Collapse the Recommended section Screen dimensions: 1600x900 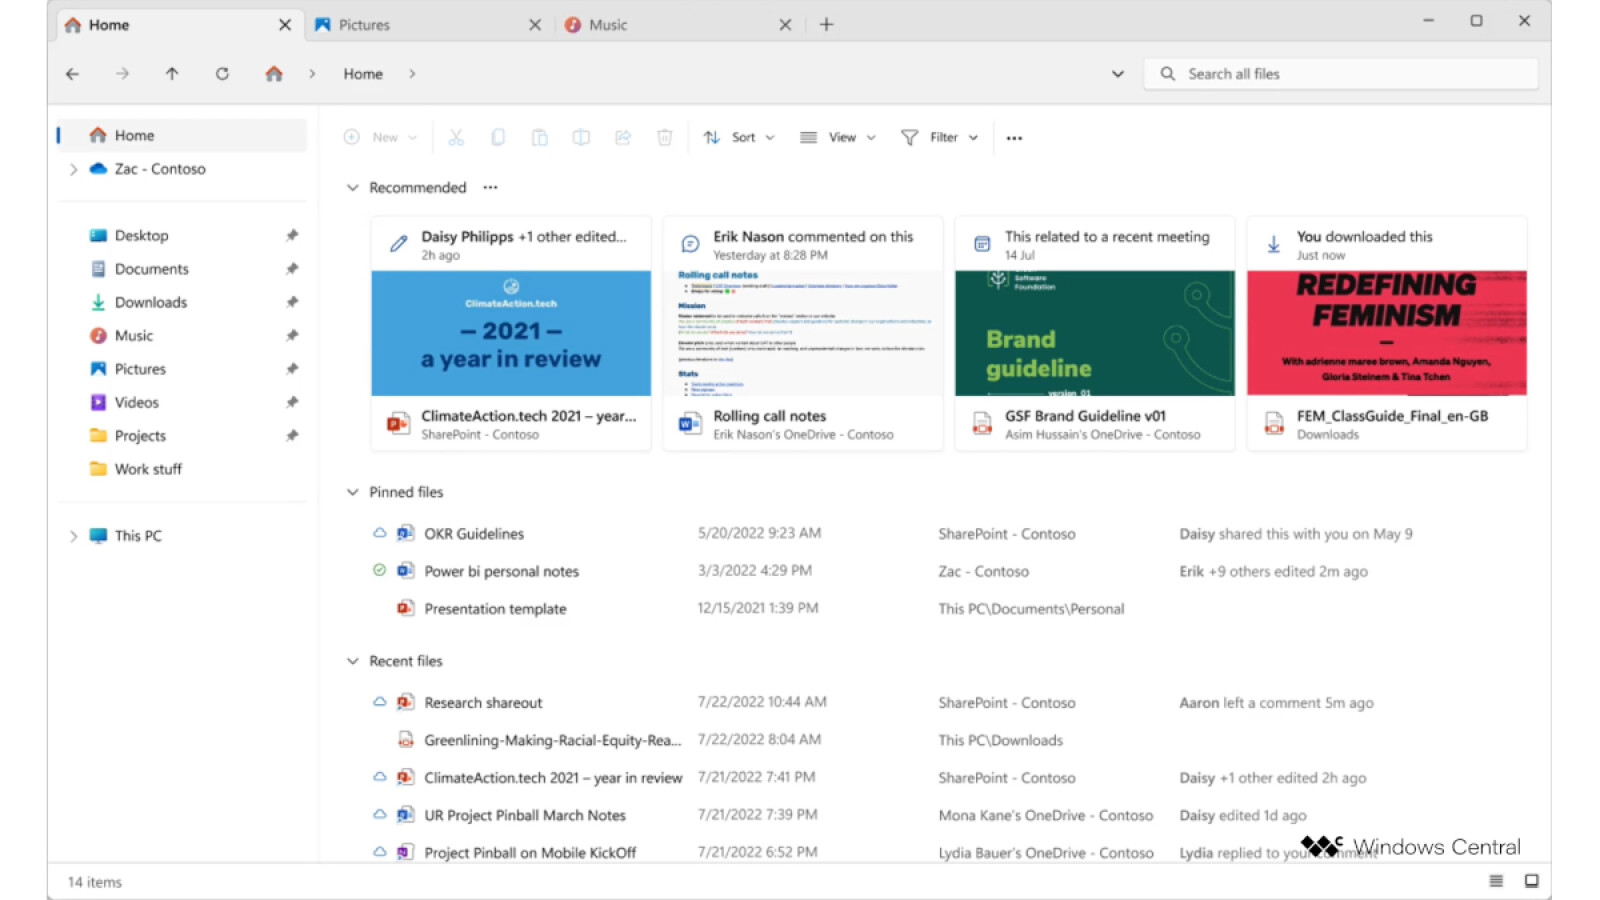(352, 187)
